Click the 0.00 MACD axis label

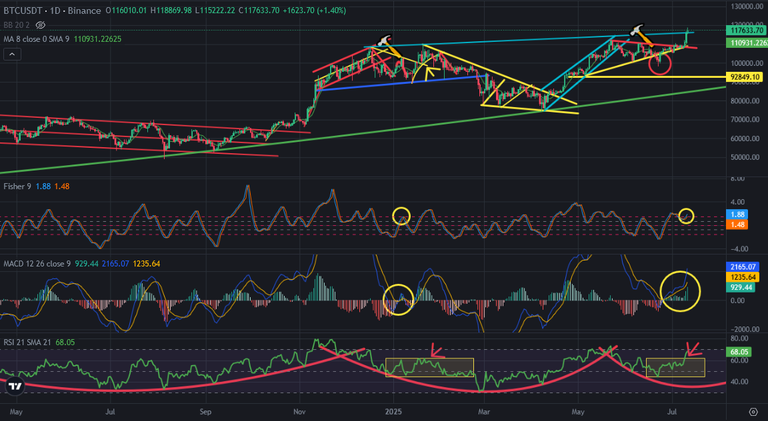(737, 301)
